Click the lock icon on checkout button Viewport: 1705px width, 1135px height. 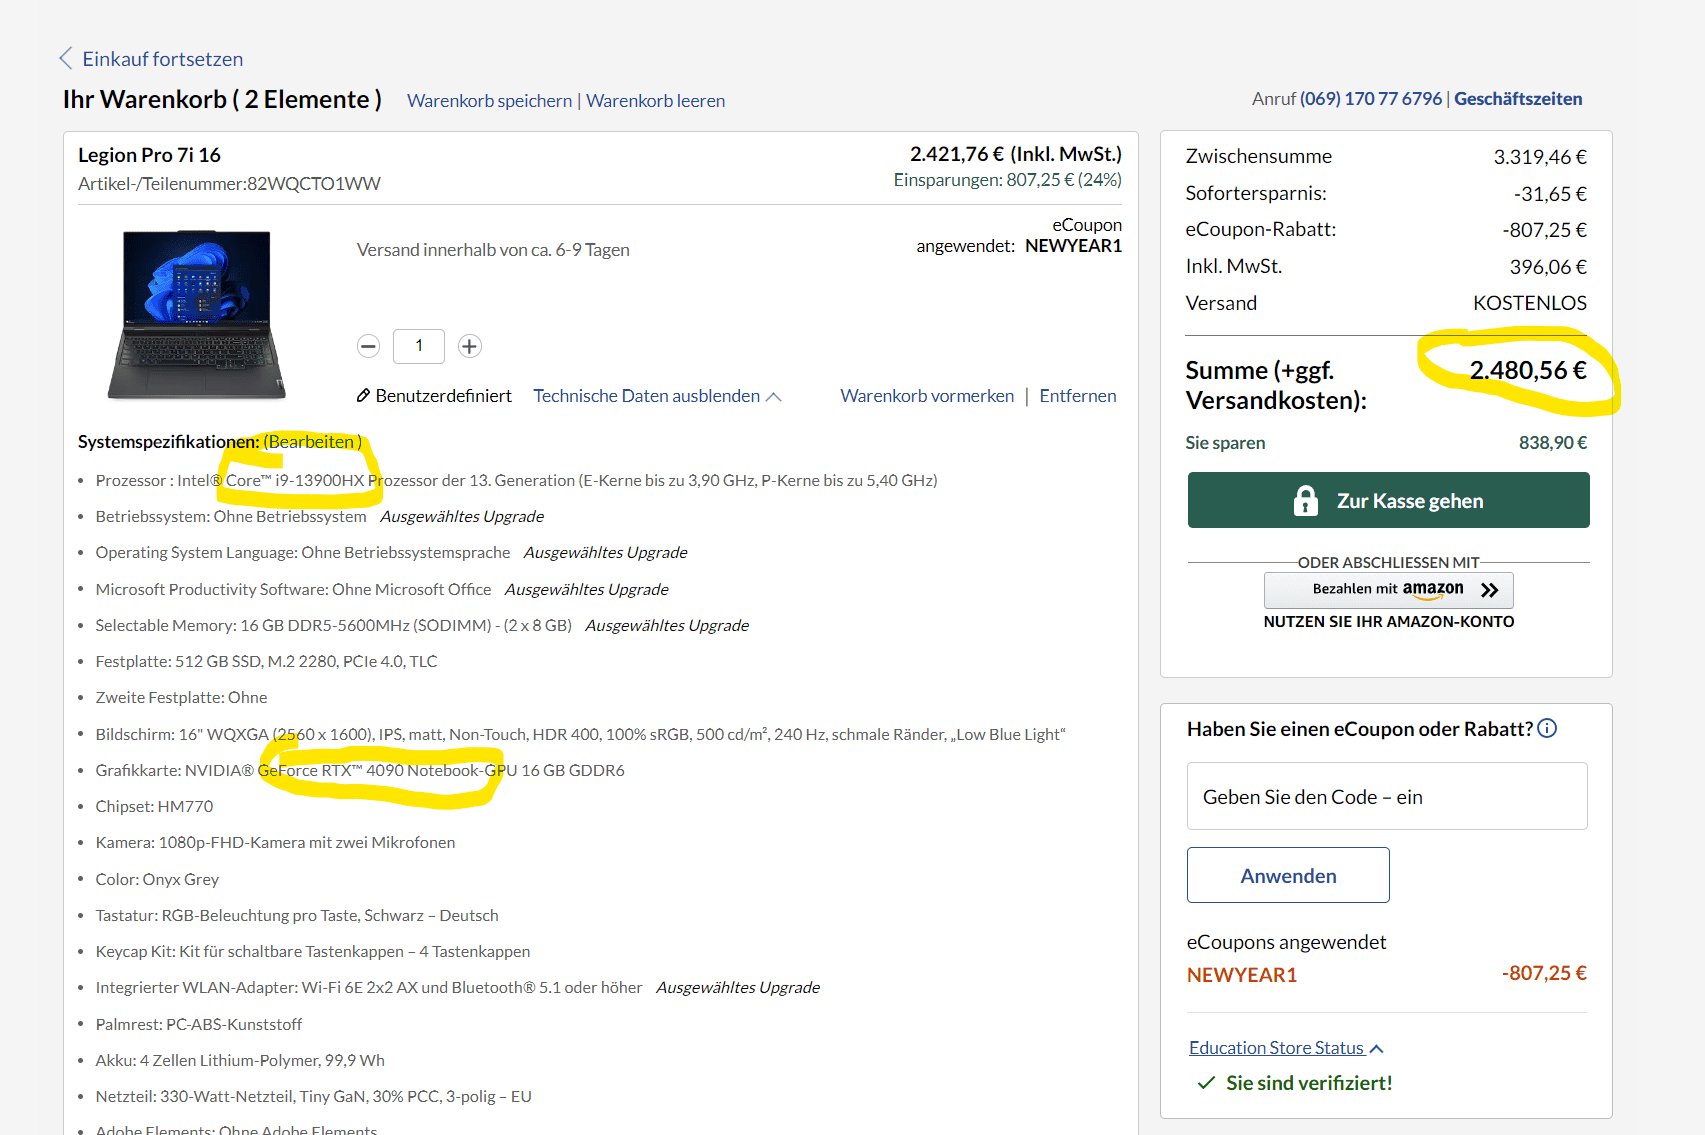[x=1305, y=500]
